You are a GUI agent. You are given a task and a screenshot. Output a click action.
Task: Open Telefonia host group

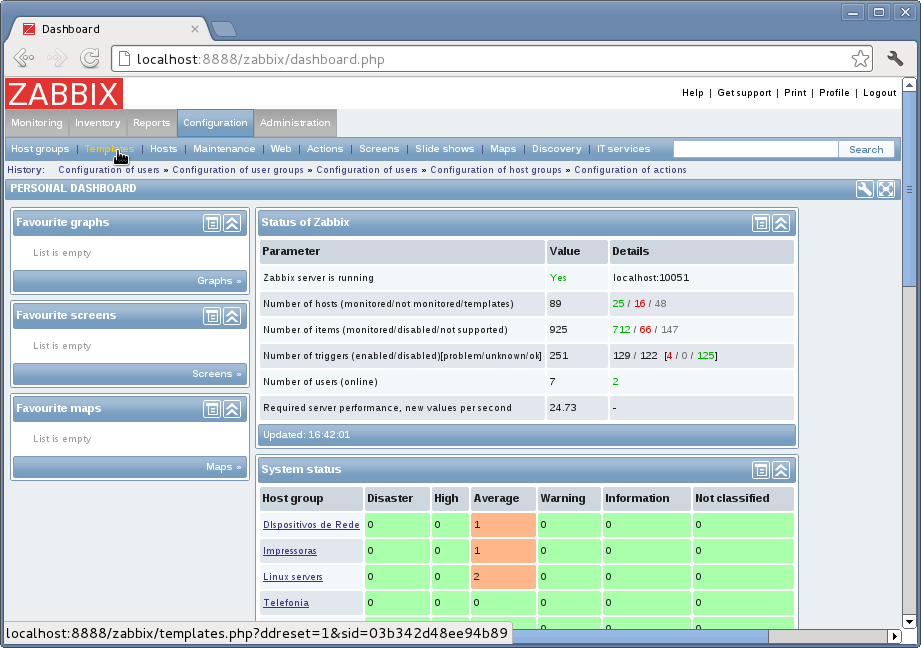coord(286,603)
